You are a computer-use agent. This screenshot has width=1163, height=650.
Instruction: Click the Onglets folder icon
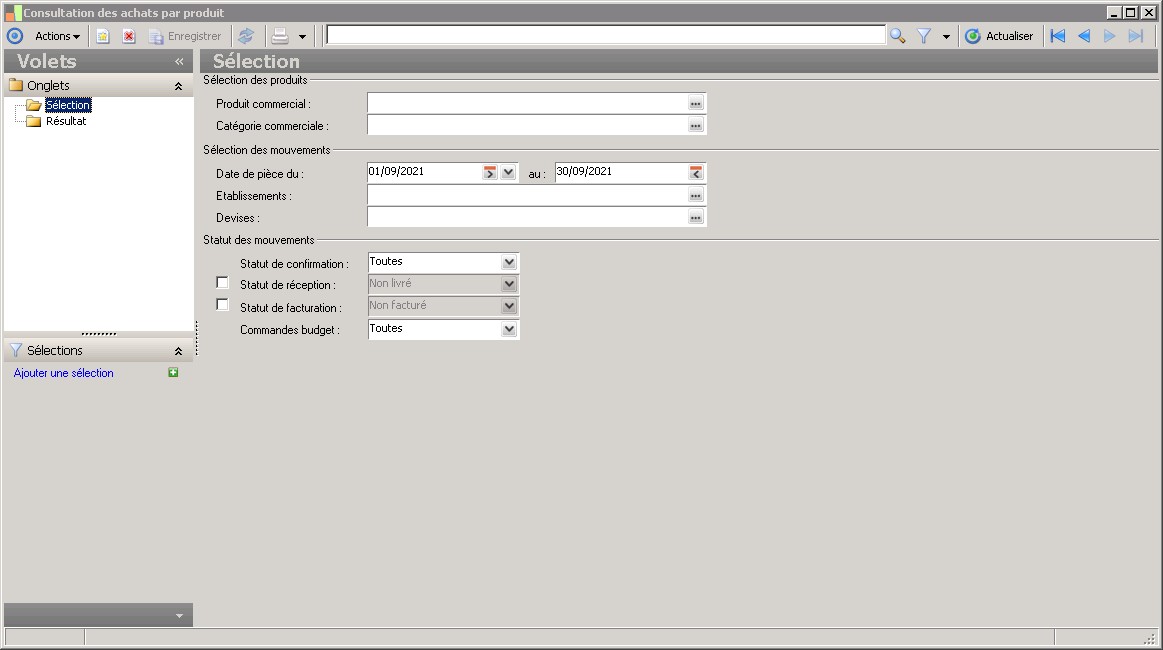pyautogui.click(x=16, y=85)
